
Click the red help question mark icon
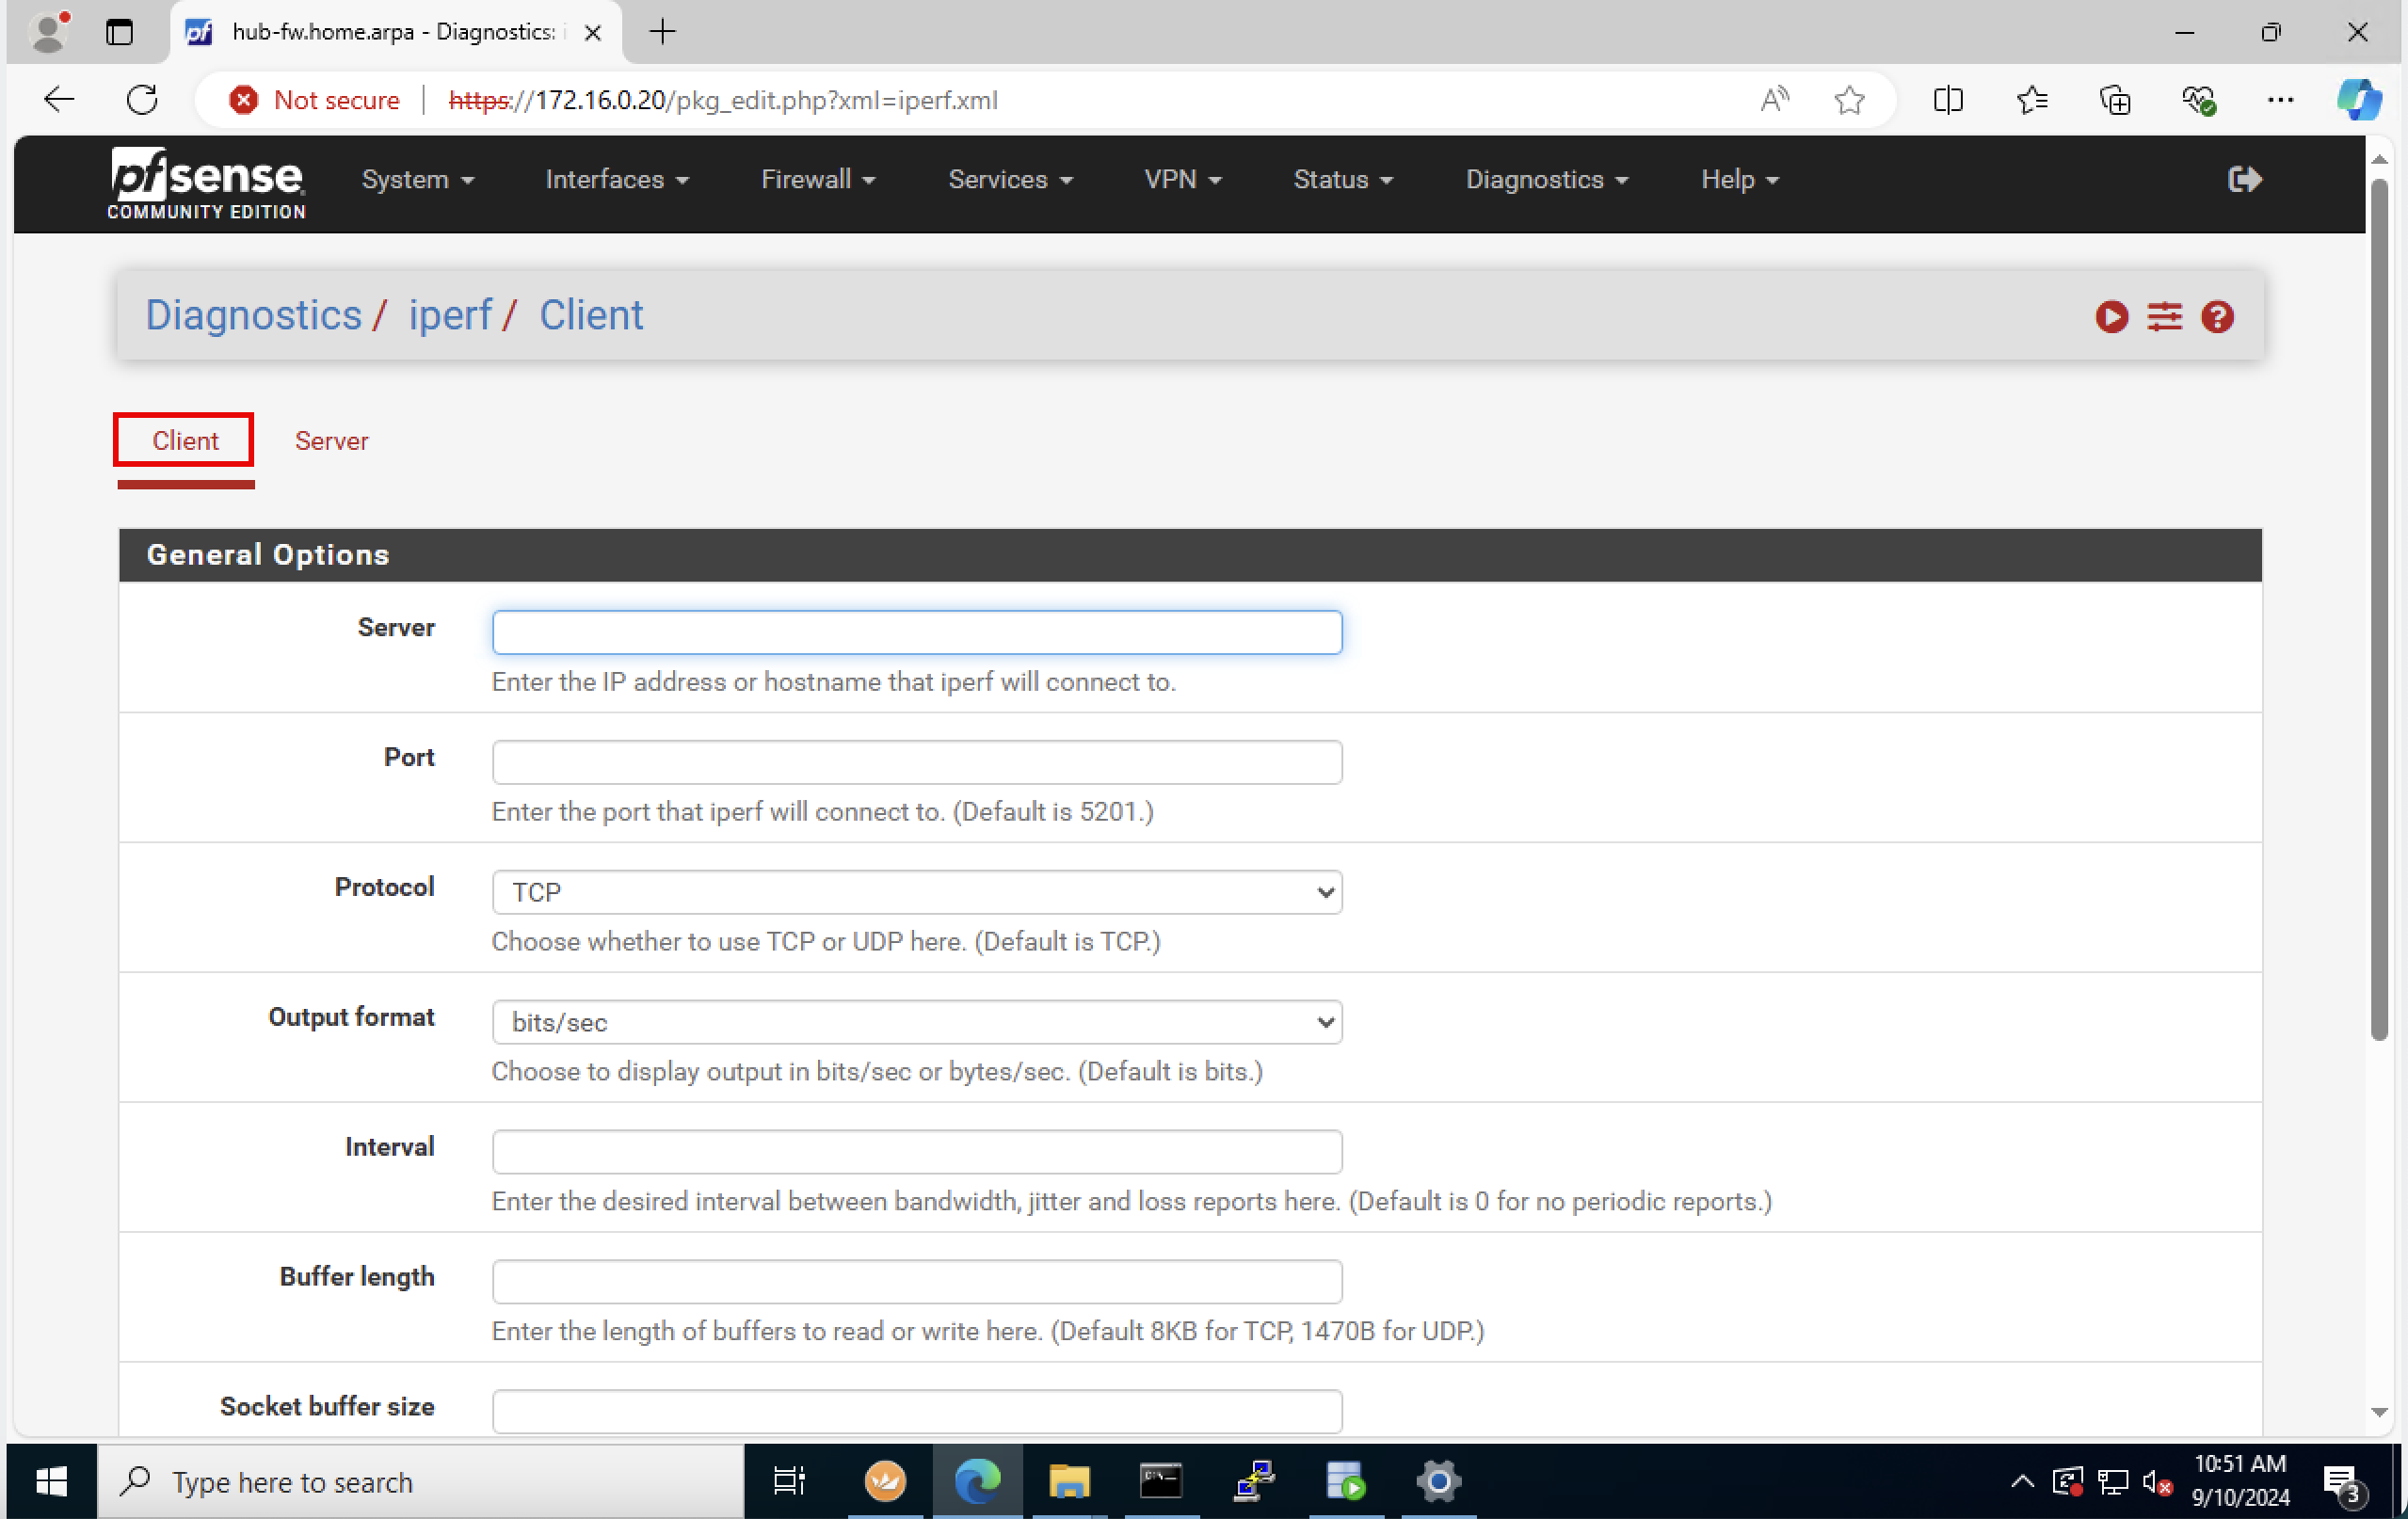(2217, 317)
